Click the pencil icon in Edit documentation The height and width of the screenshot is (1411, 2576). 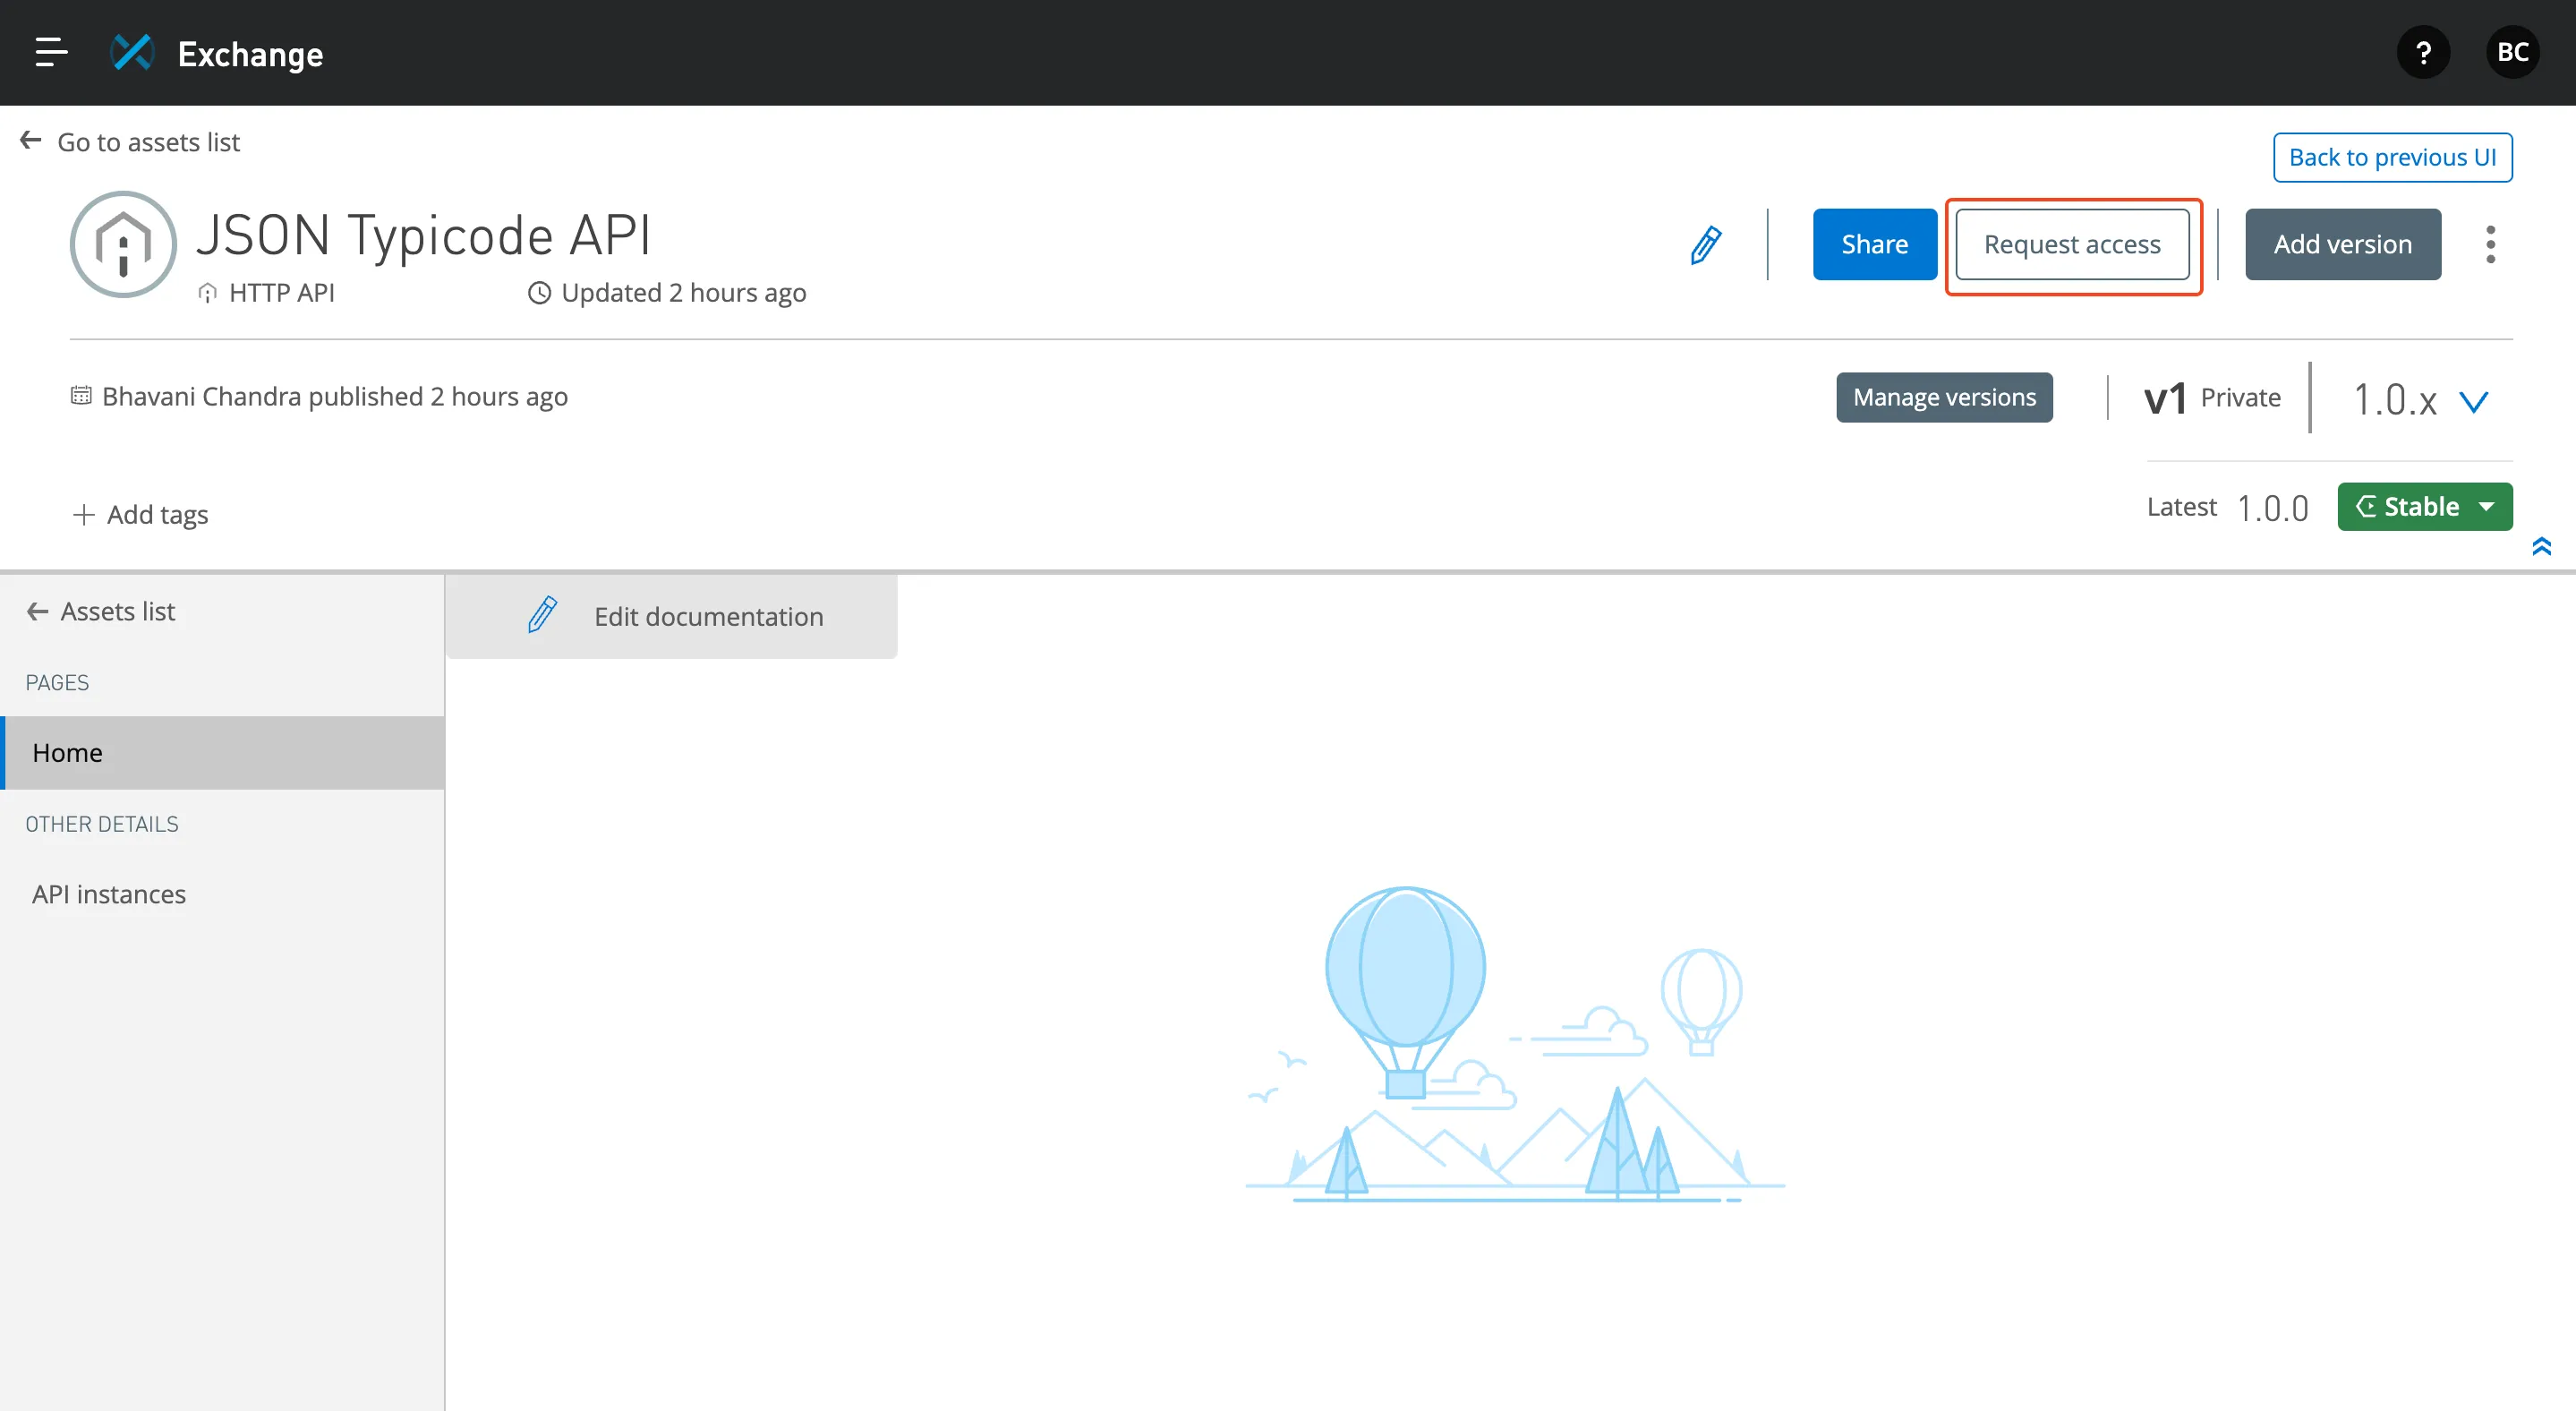(x=542, y=615)
